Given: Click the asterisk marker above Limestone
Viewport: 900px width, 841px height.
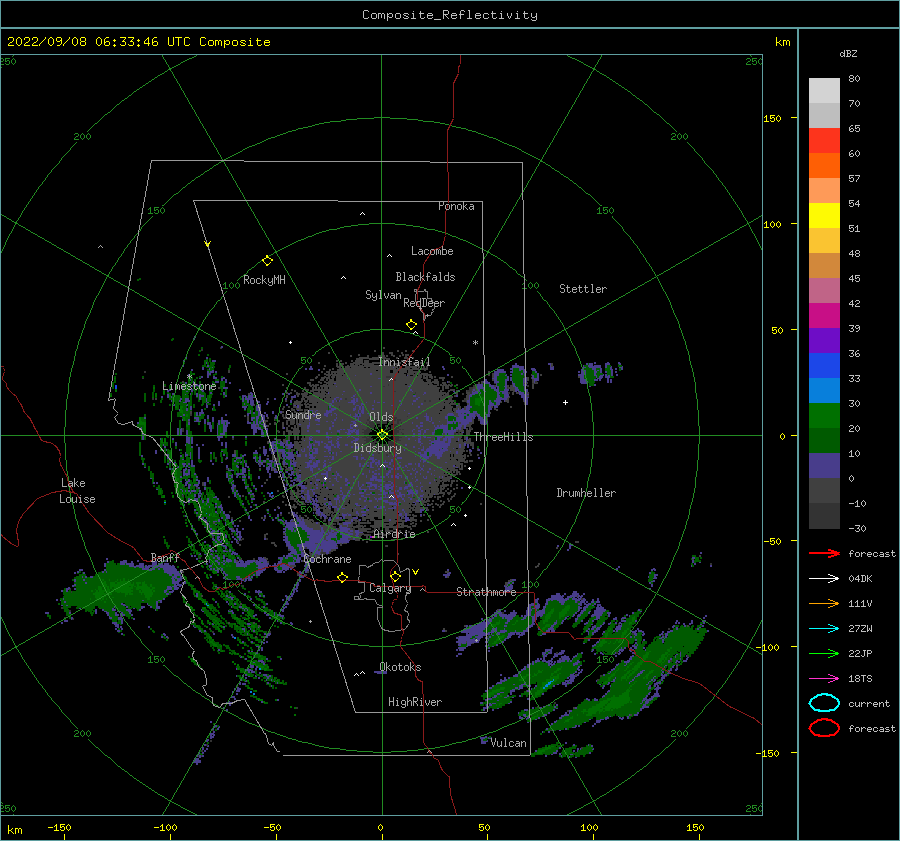Looking at the screenshot, I should [x=189, y=377].
